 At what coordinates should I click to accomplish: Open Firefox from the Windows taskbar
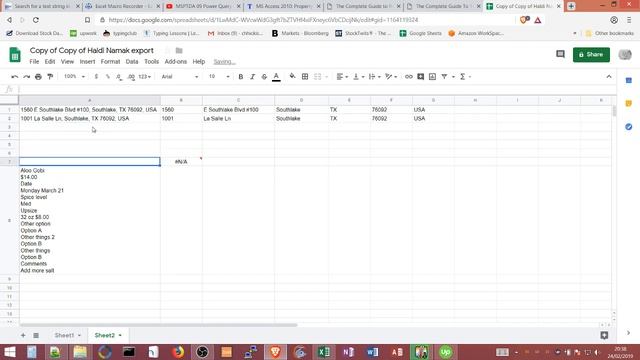178,352
